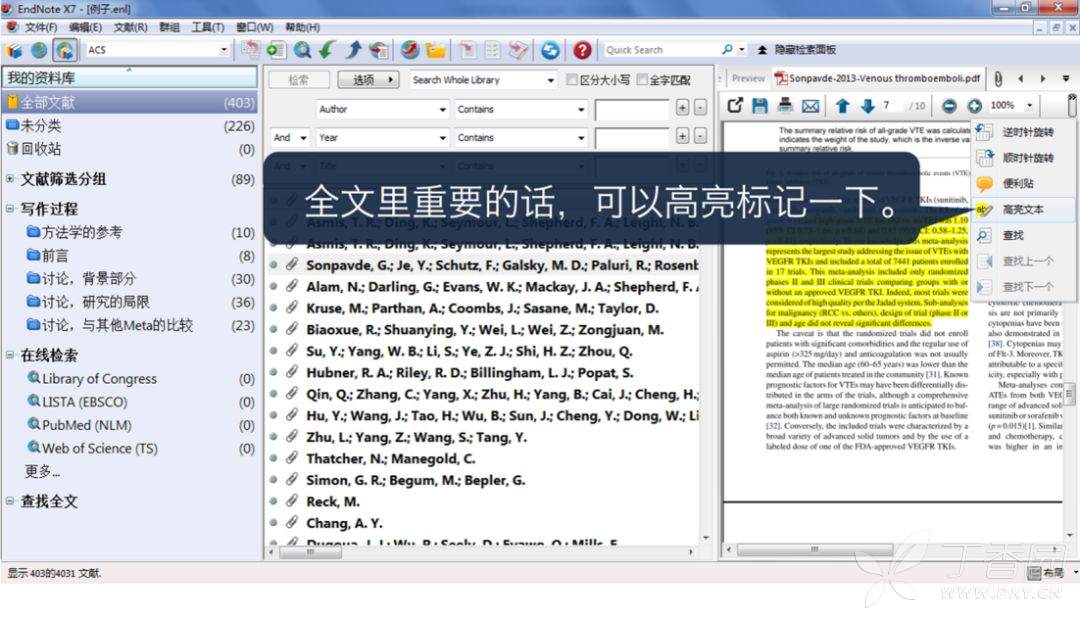This screenshot has height=619, width=1080.
Task: Open the 窗口(W) menu
Action: click(254, 28)
